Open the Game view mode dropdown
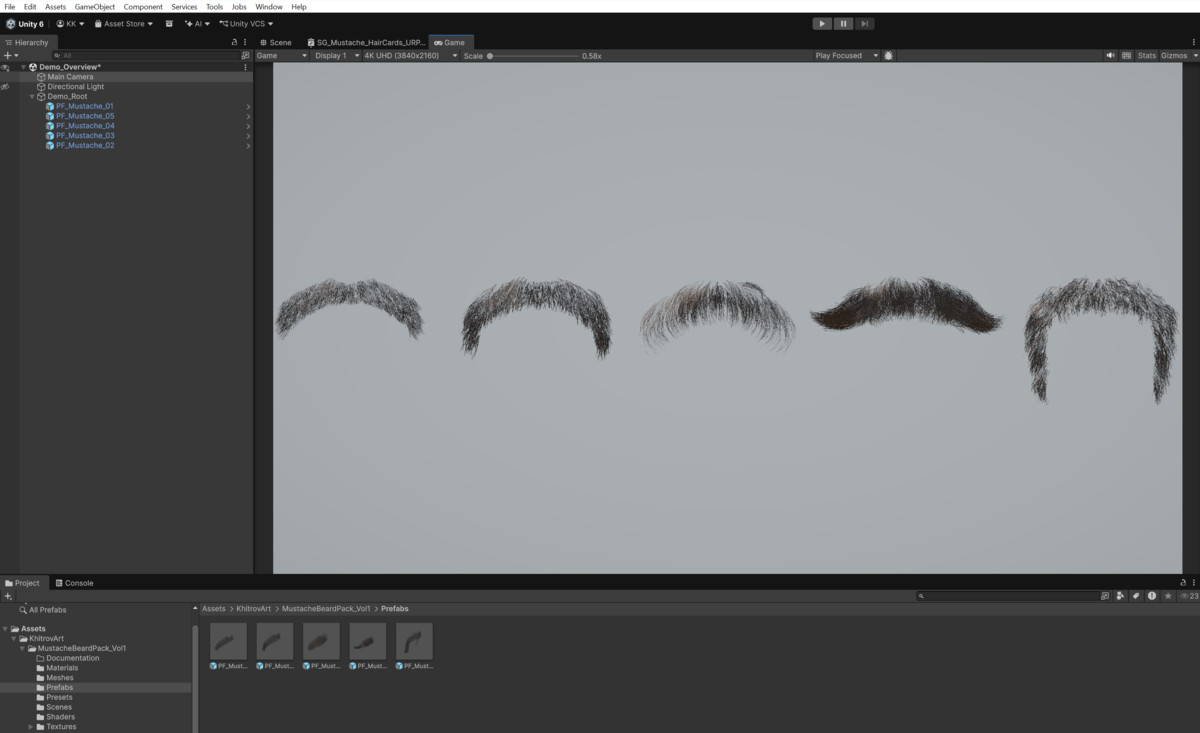Screen dimensions: 1200x733 click(x=281, y=56)
